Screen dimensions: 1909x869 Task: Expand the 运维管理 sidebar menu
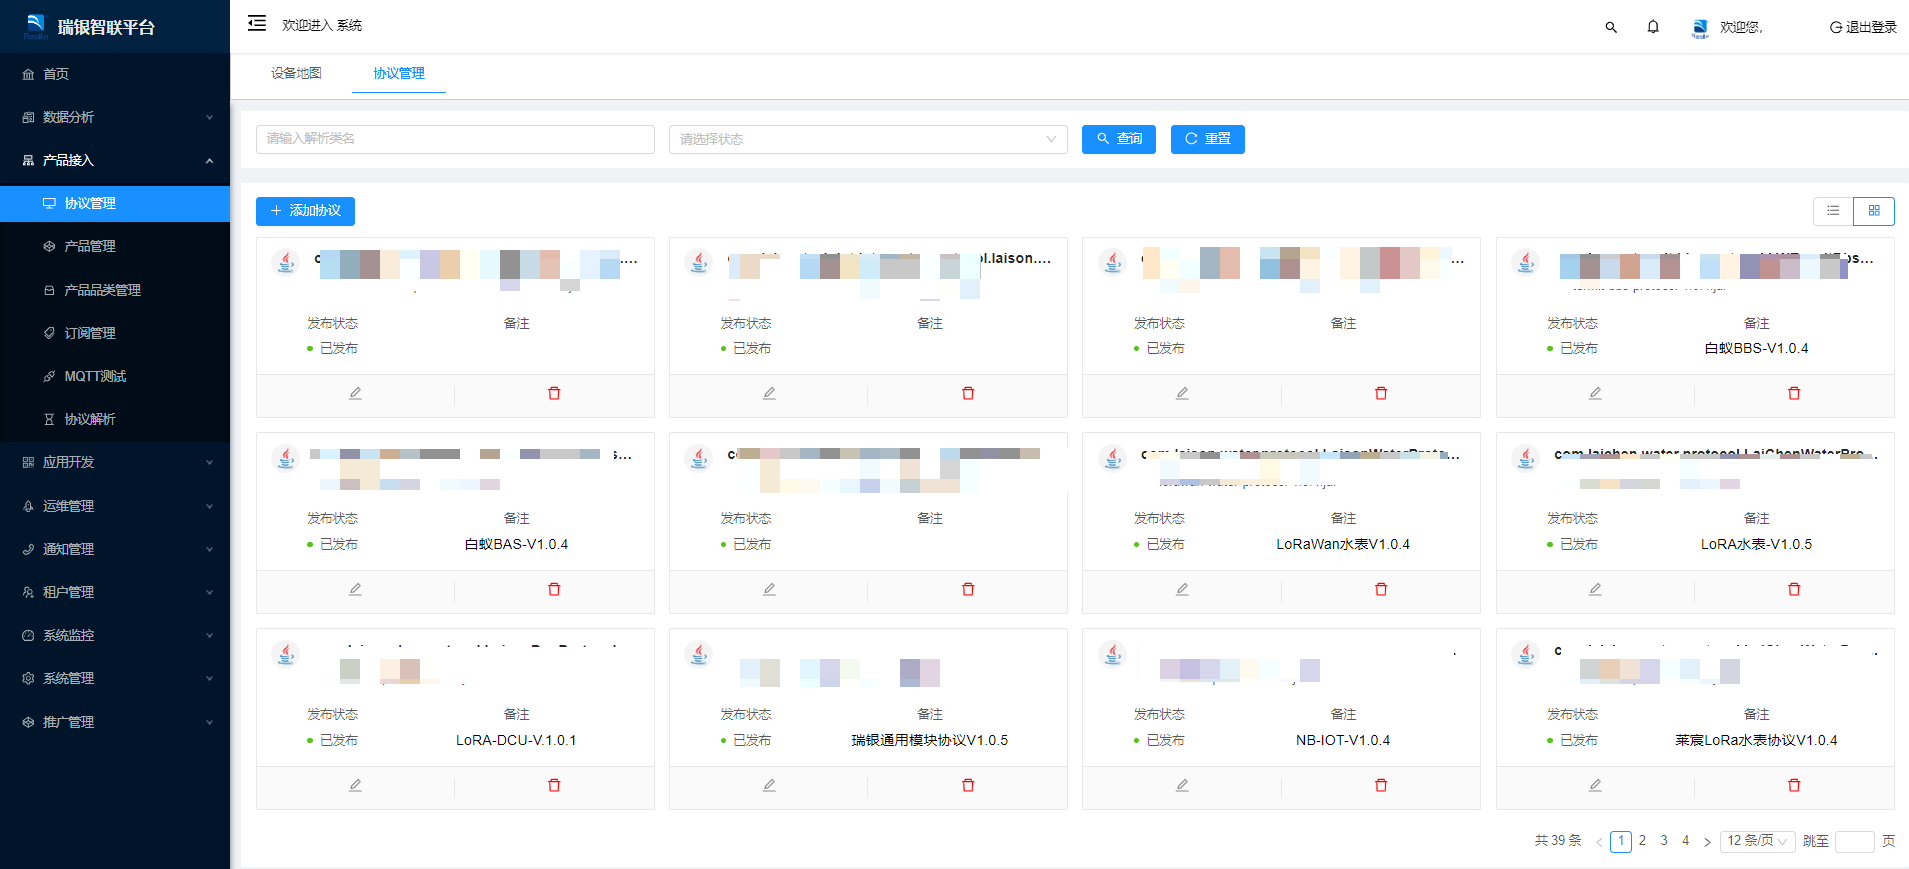click(x=115, y=506)
